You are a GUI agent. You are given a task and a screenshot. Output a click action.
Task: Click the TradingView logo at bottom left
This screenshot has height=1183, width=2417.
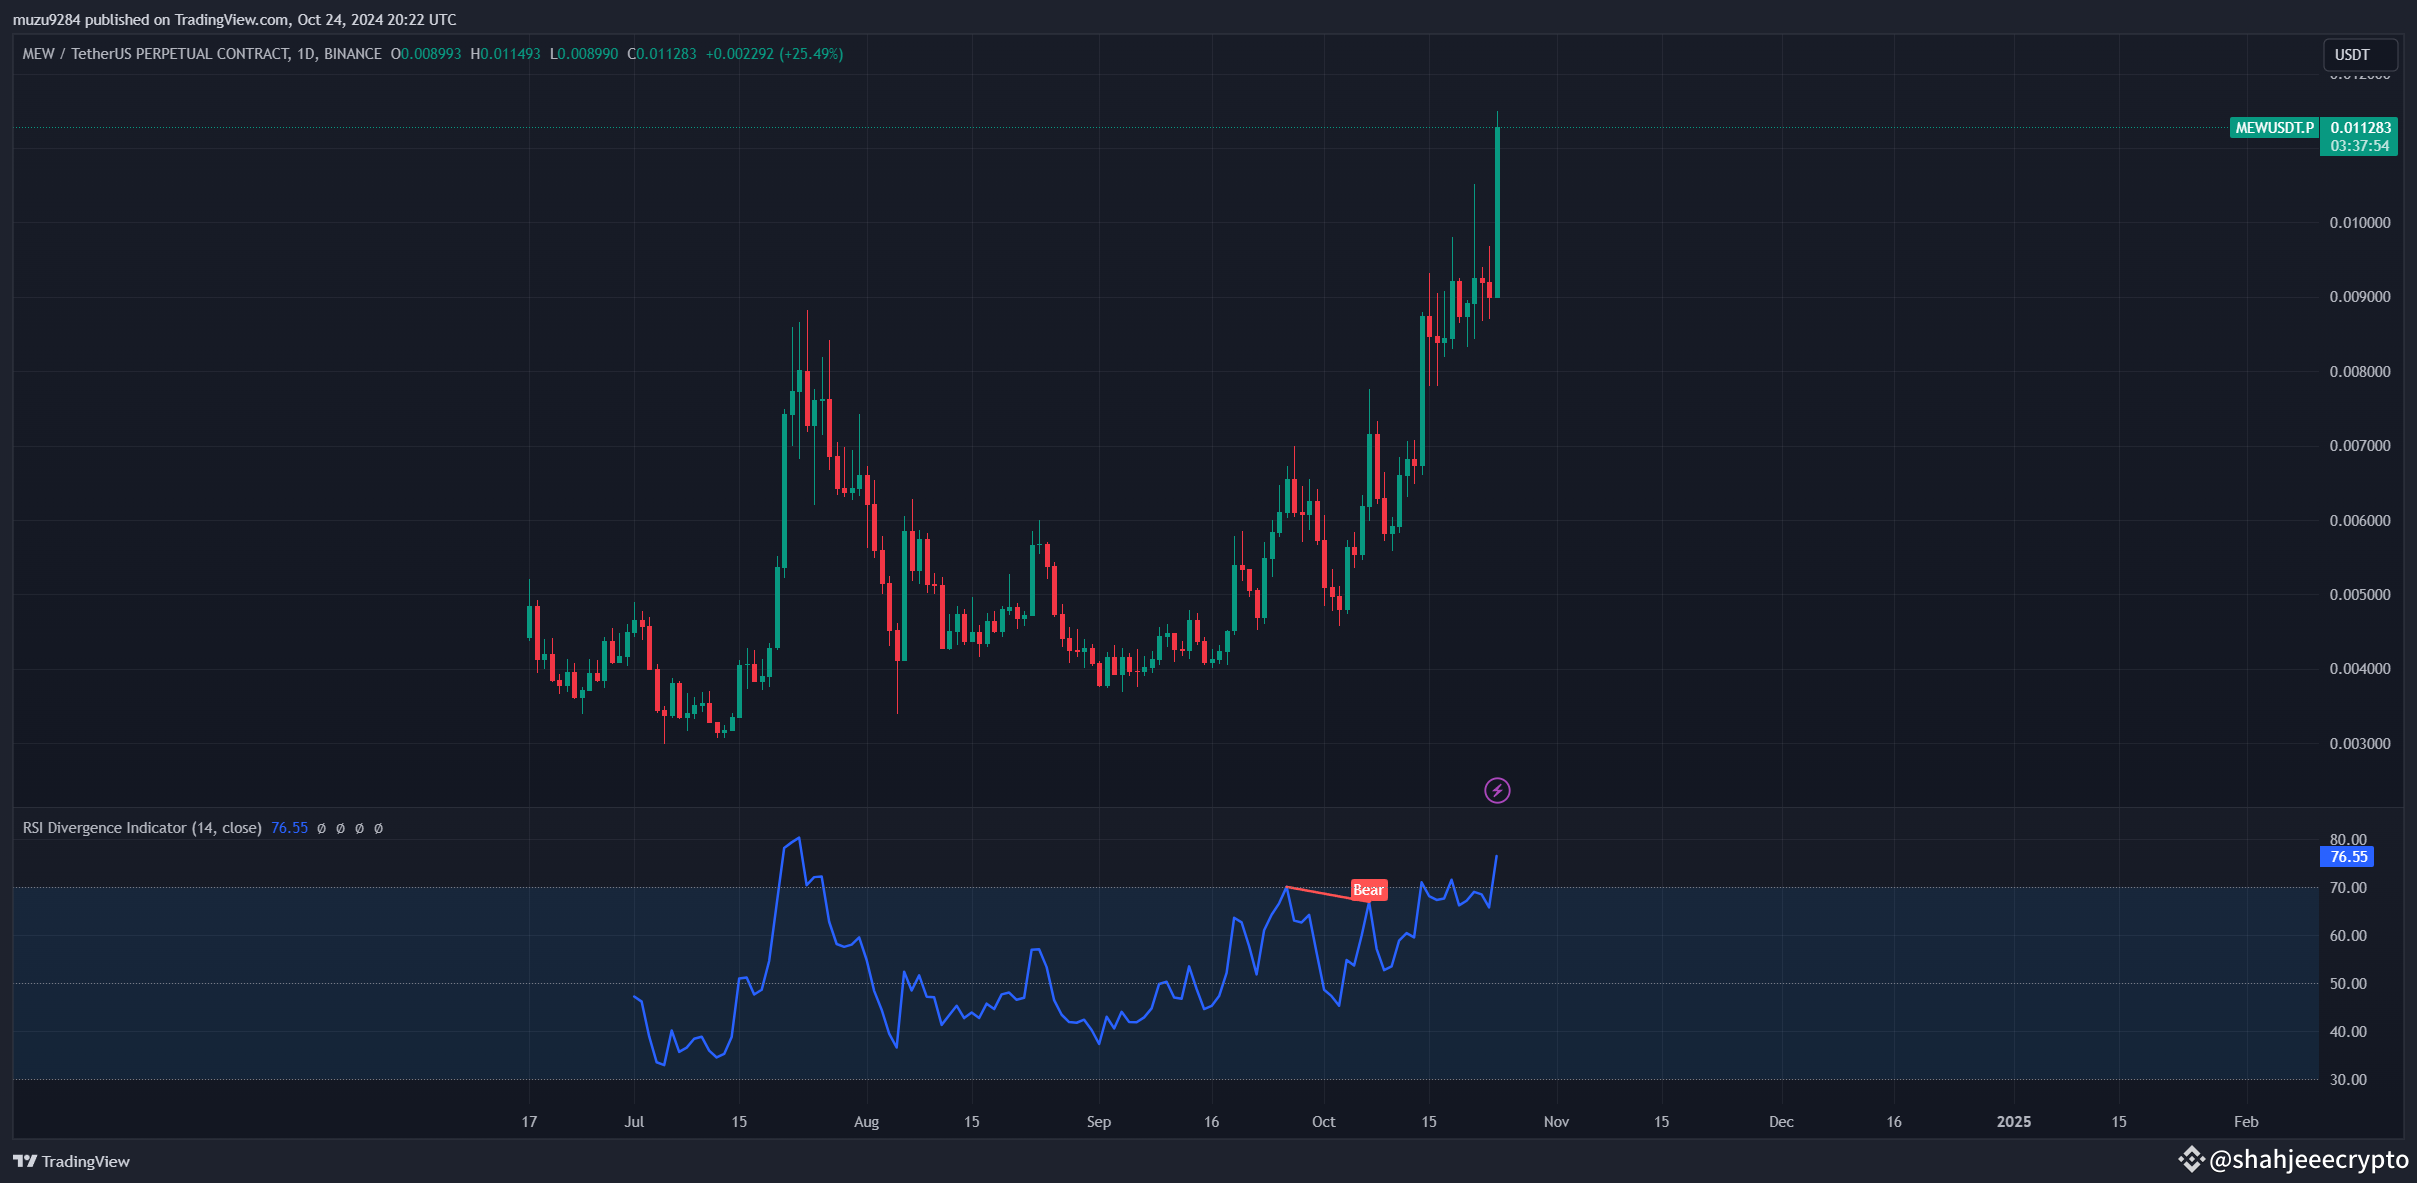click(x=71, y=1161)
